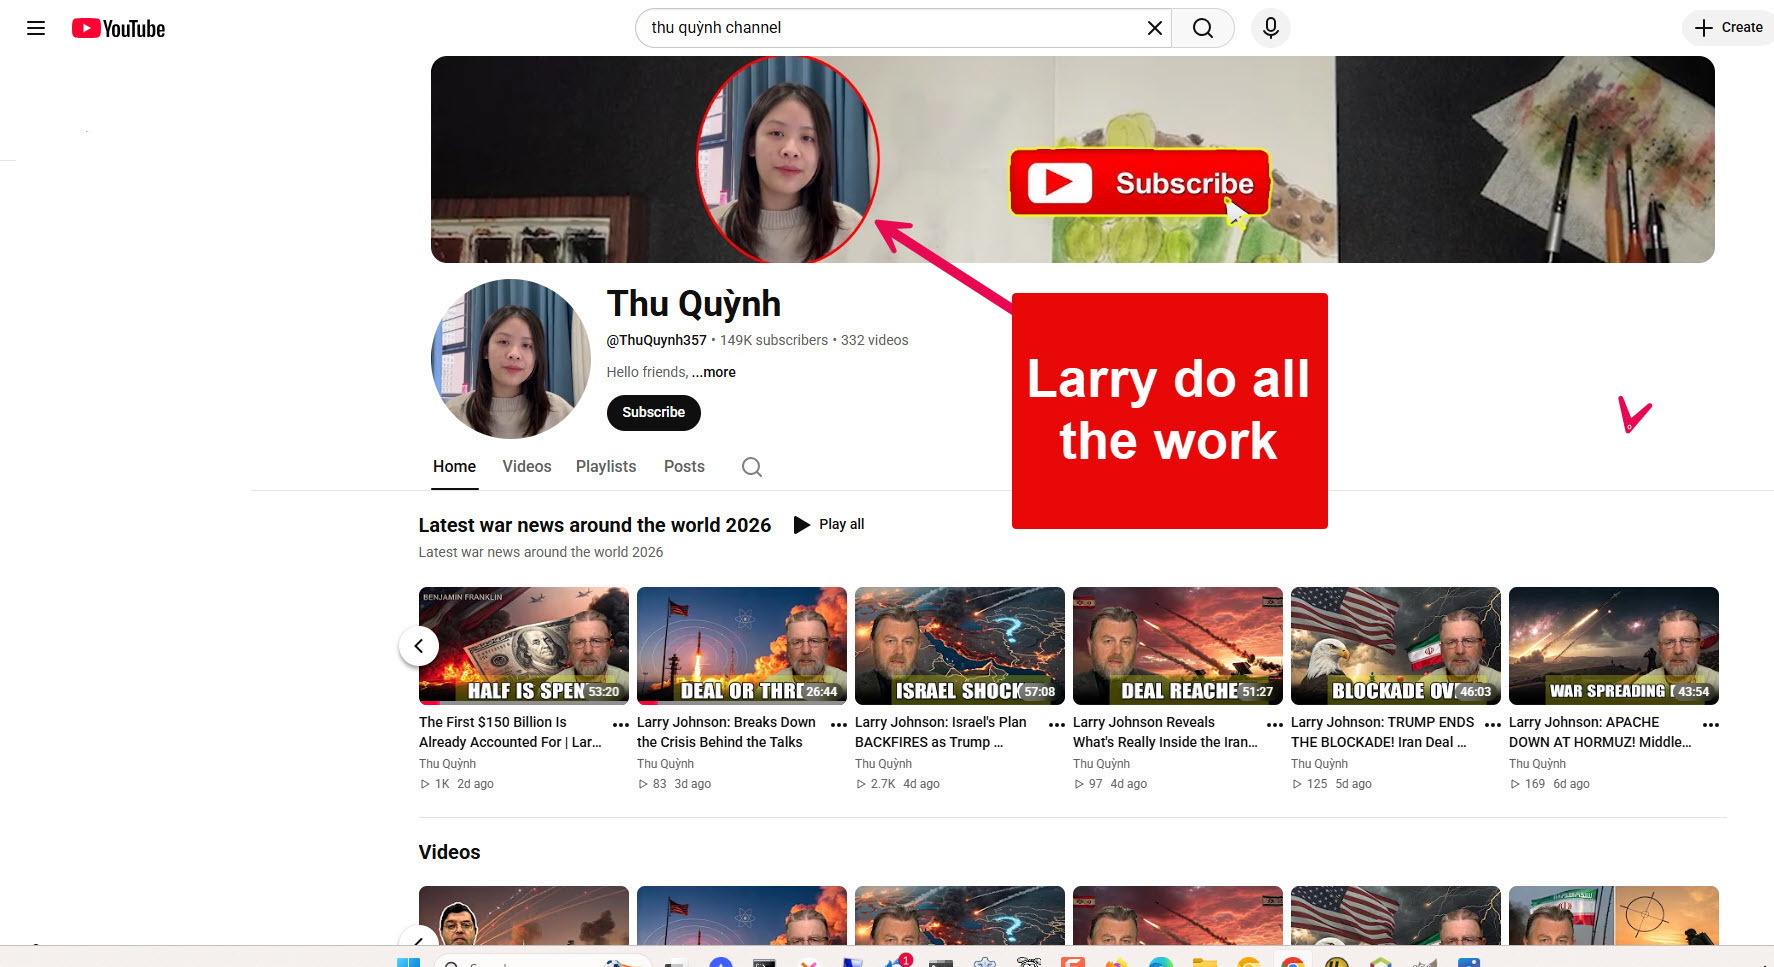Click the '332 videos' count

pyautogui.click(x=875, y=340)
